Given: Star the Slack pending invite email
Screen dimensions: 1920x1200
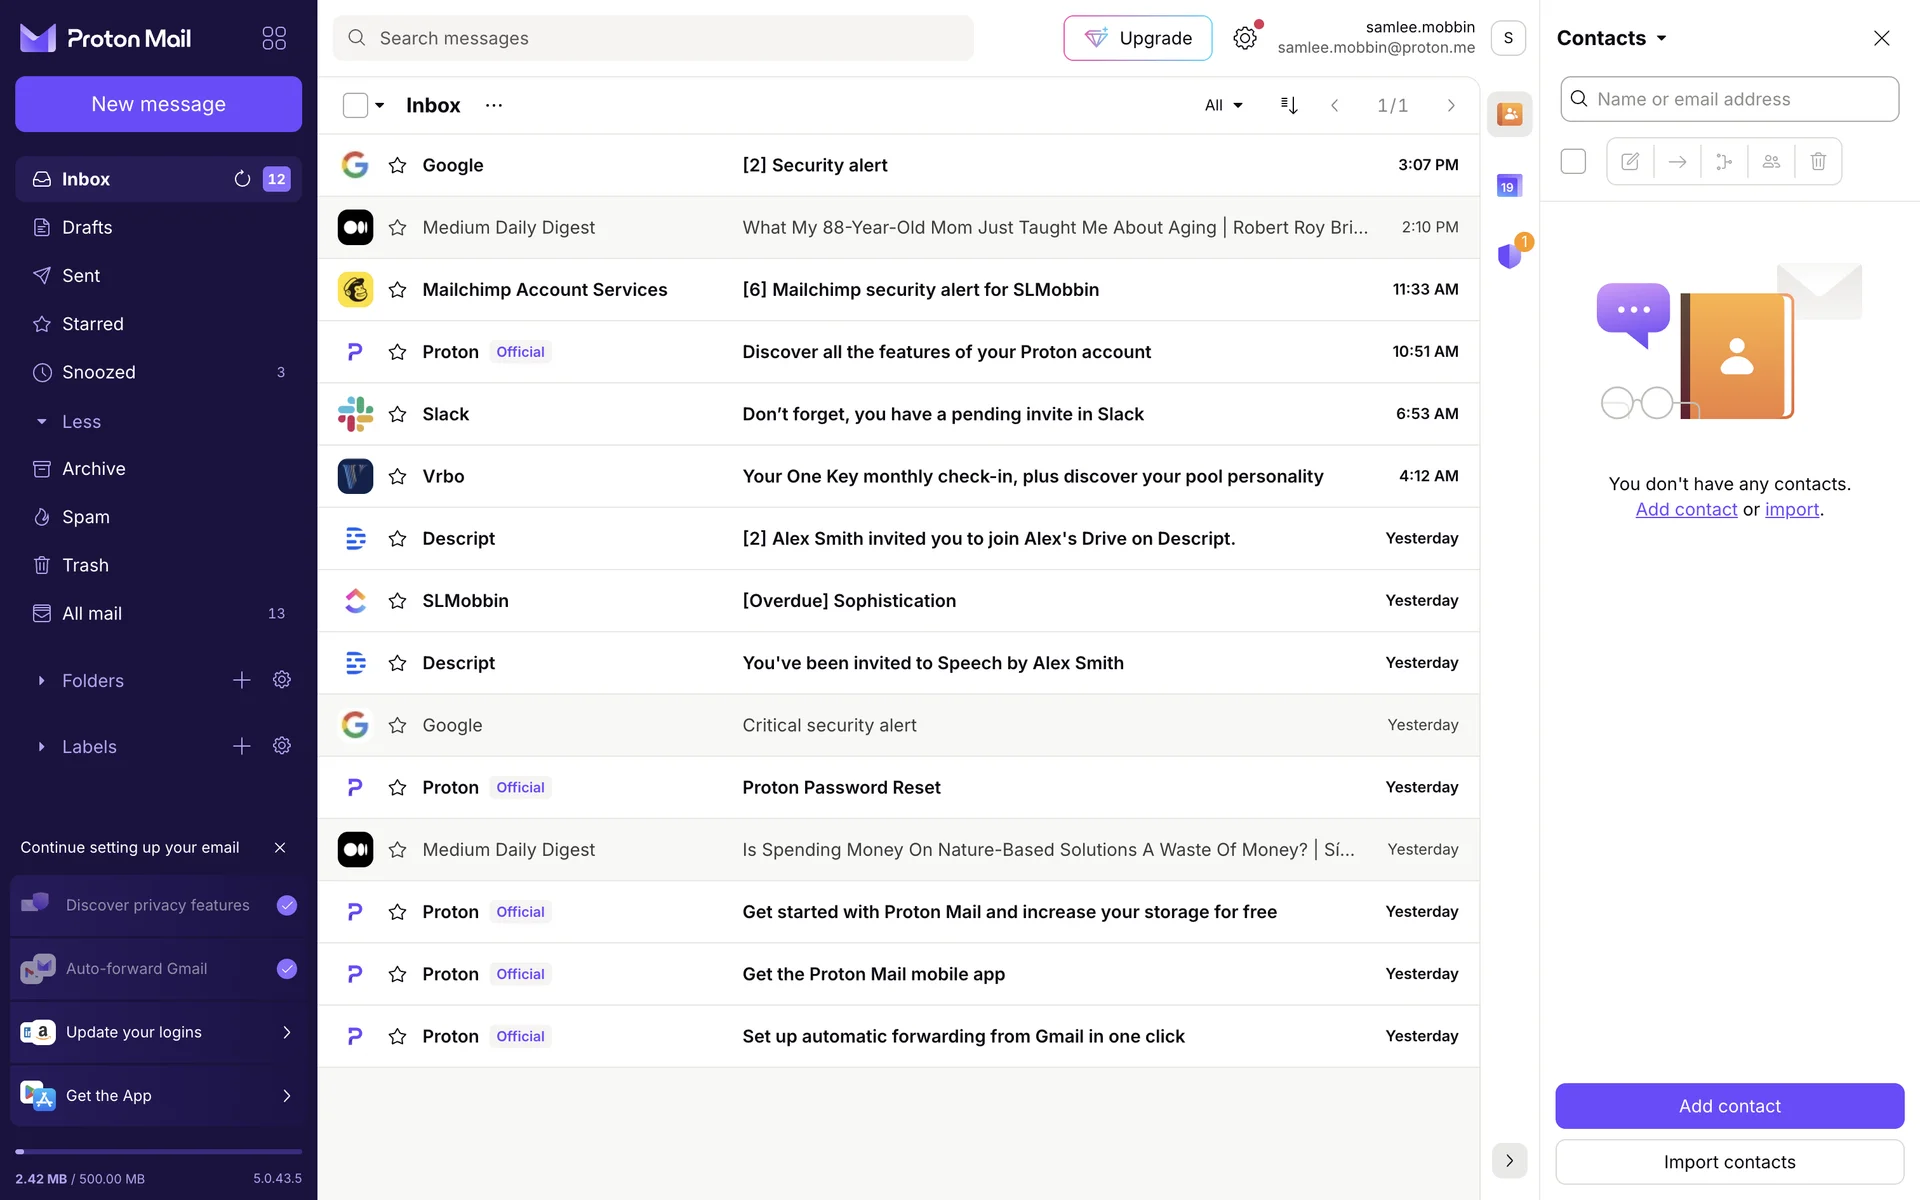Looking at the screenshot, I should tap(397, 414).
